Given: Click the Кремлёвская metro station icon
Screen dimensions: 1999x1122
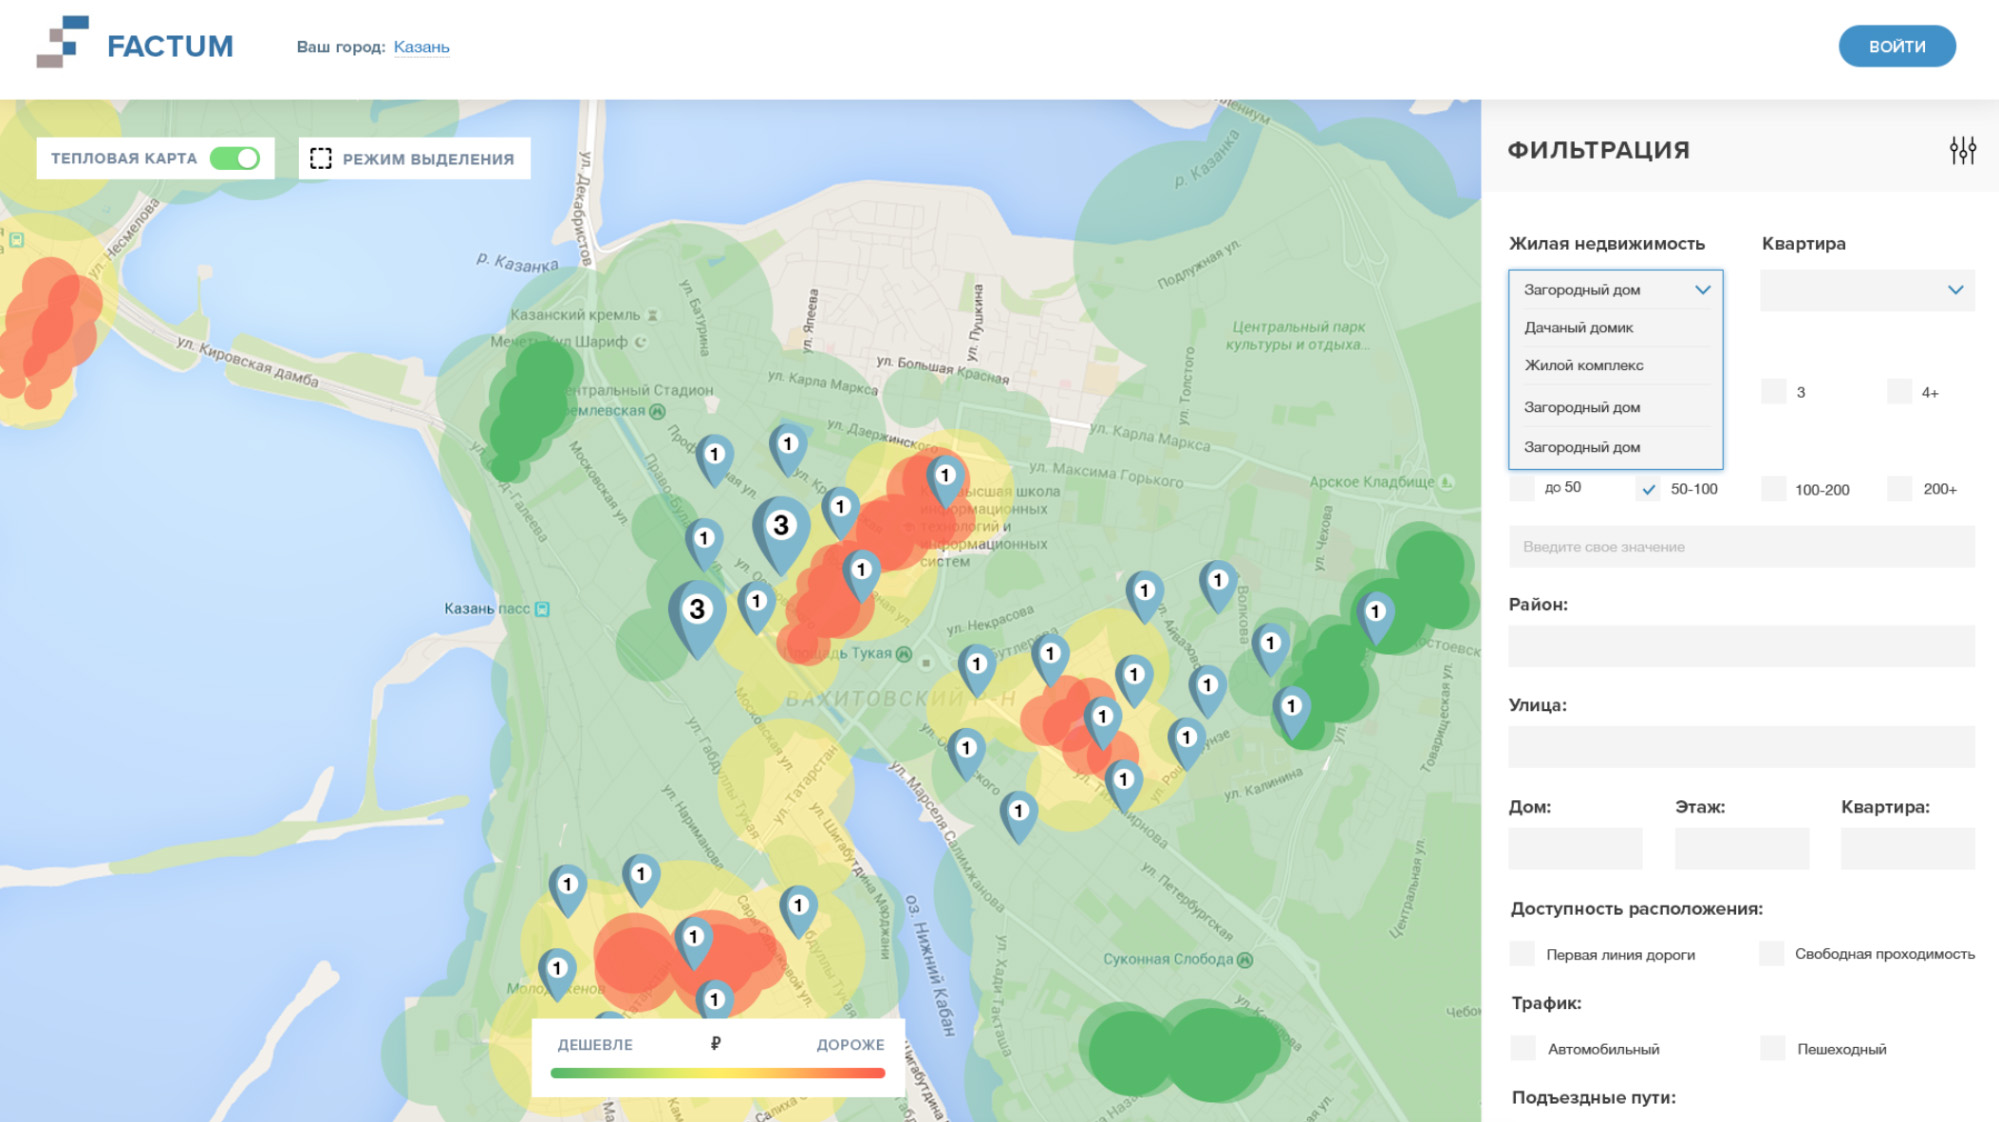Looking at the screenshot, I should (657, 411).
